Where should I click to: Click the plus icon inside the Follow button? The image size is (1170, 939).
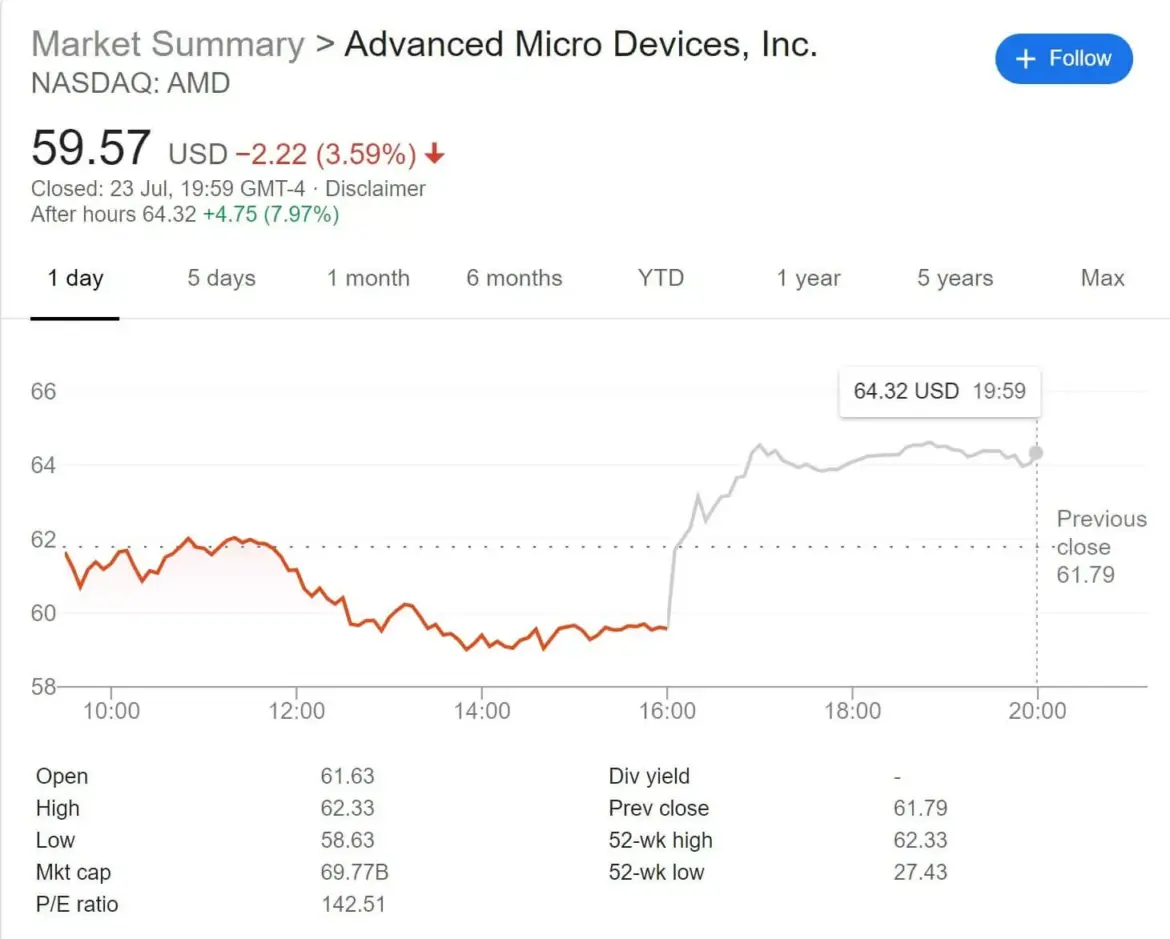[x=1025, y=59]
